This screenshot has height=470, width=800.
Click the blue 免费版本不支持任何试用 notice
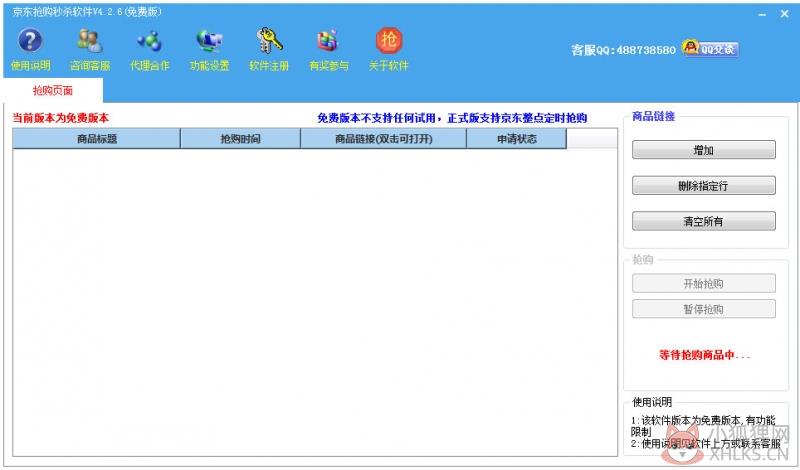[x=452, y=118]
